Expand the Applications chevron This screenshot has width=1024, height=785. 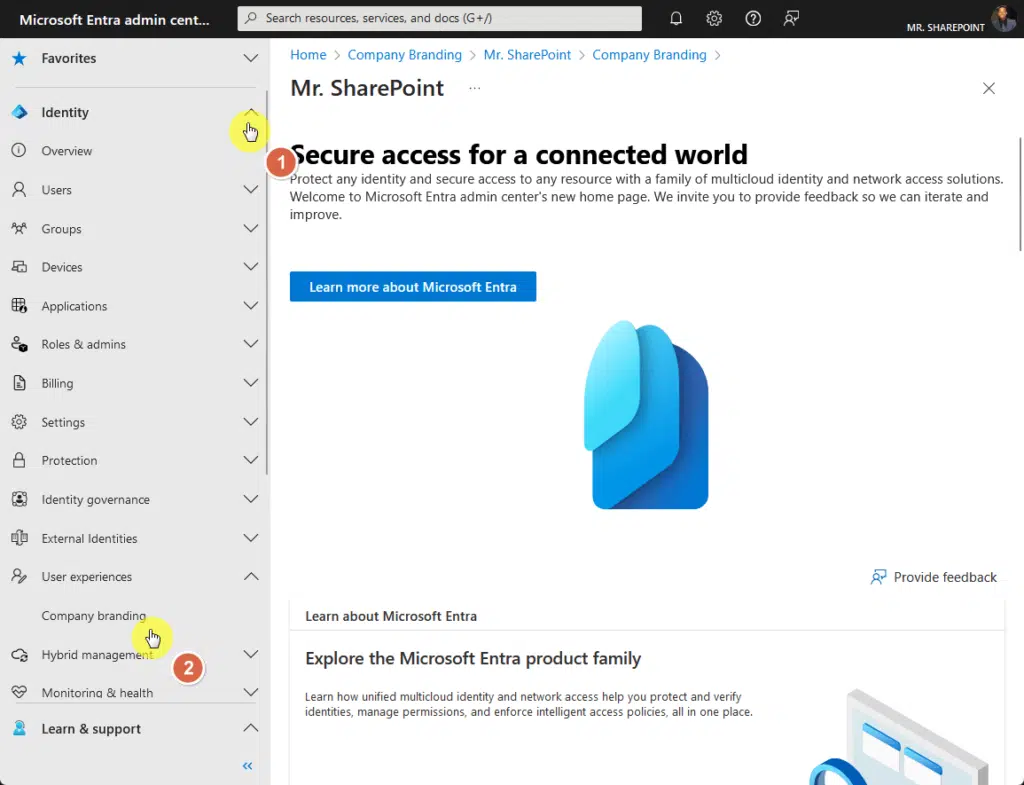[x=251, y=306]
